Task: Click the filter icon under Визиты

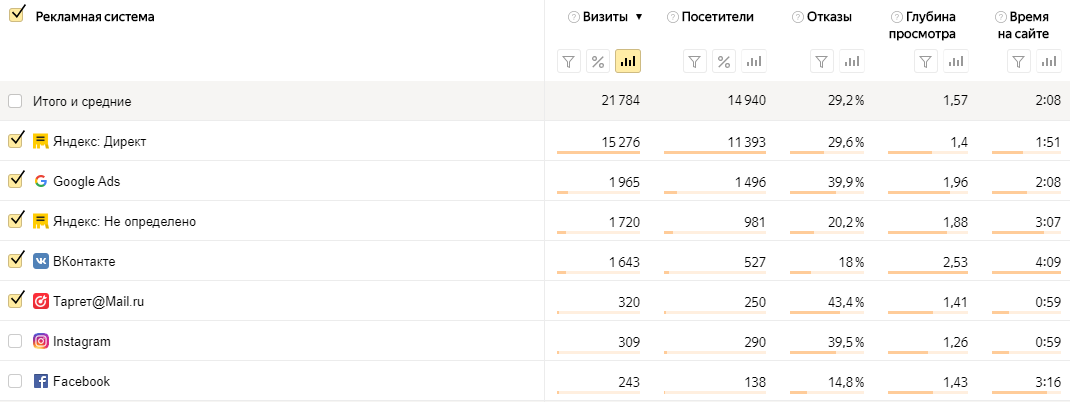Action: point(568,62)
